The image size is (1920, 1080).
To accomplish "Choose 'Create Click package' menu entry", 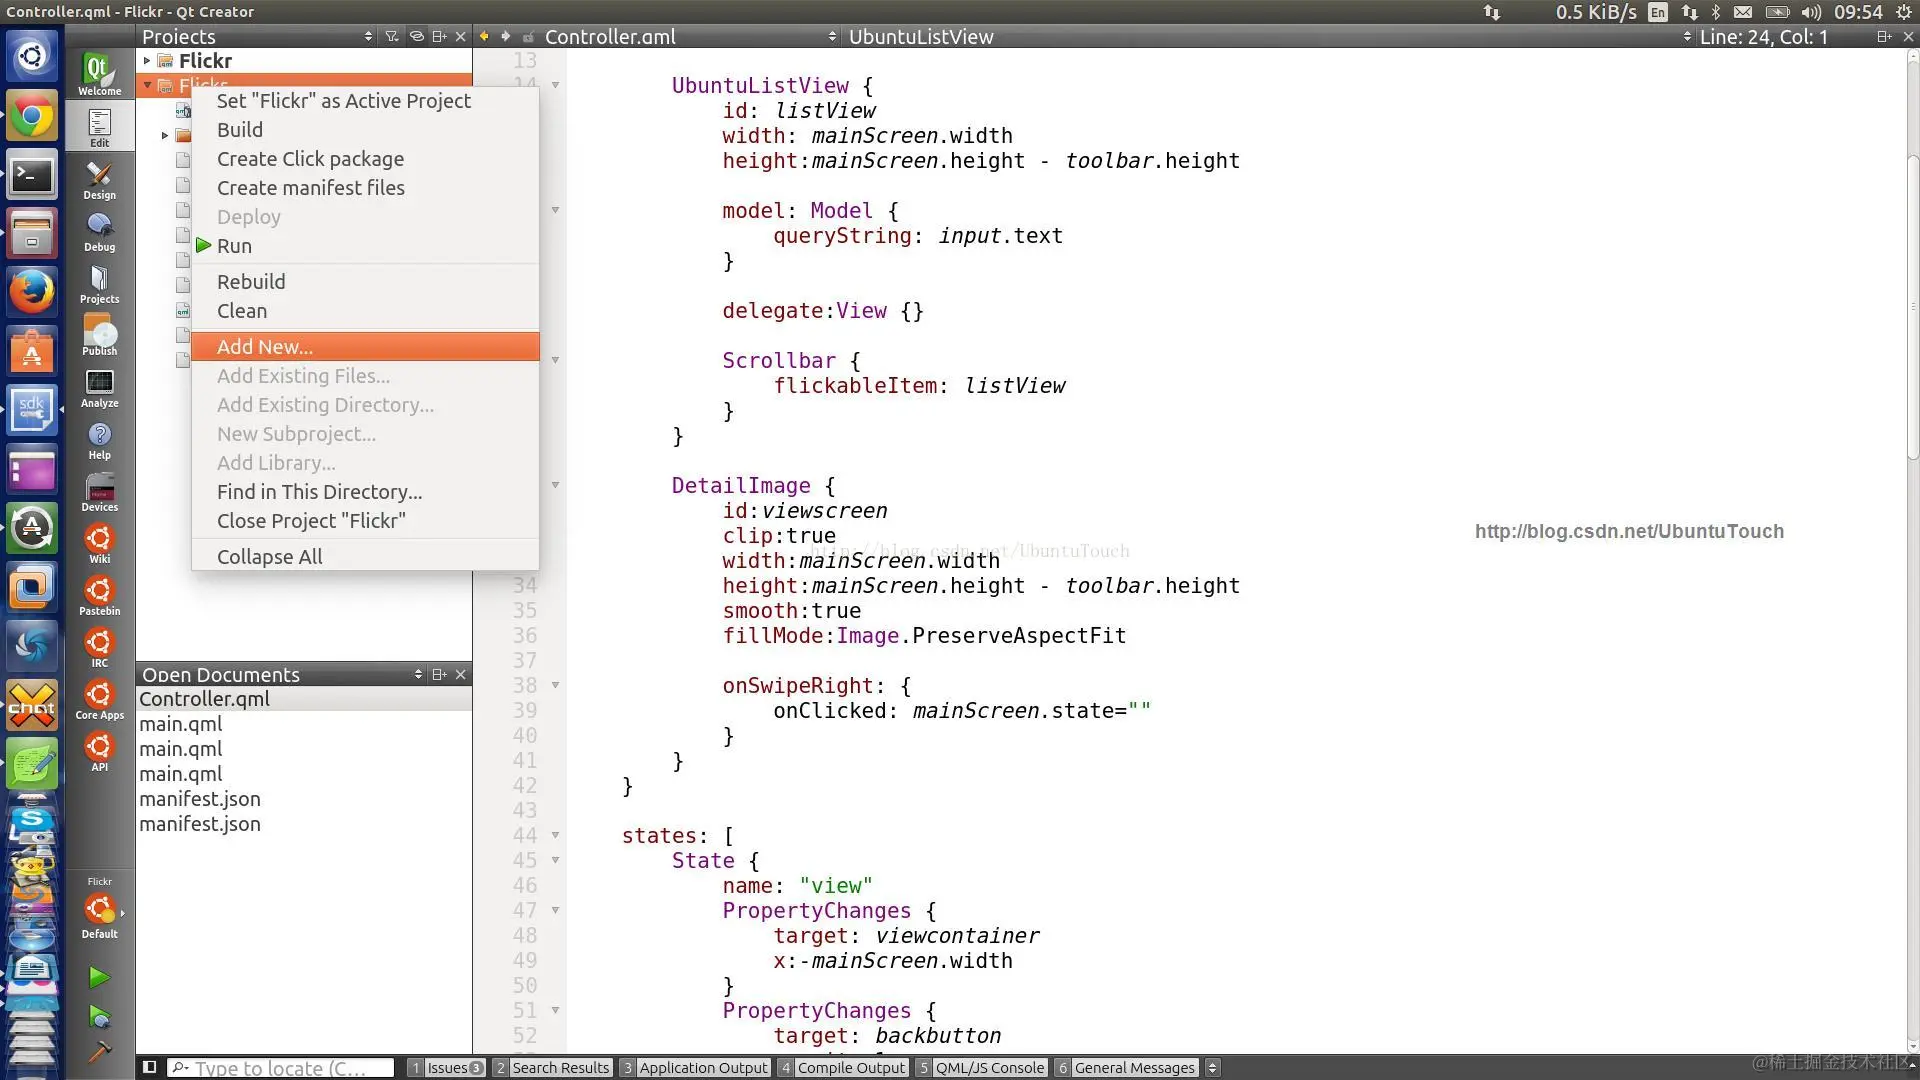I will (311, 159).
